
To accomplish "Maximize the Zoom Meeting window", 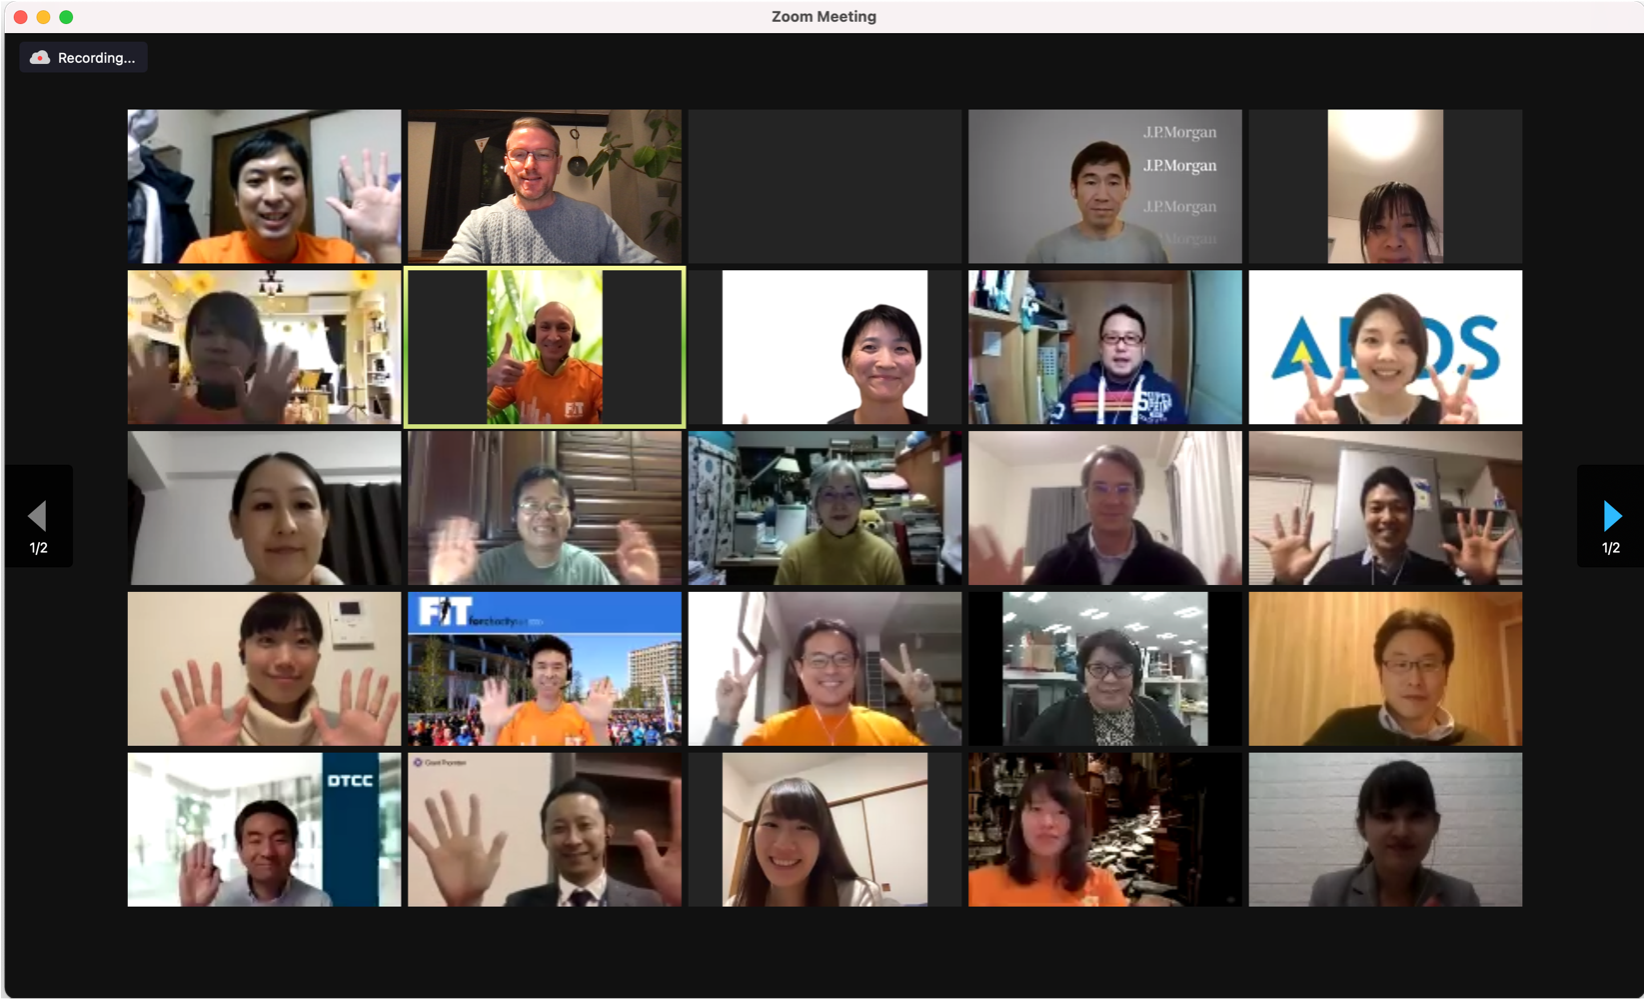I will pyautogui.click(x=66, y=17).
